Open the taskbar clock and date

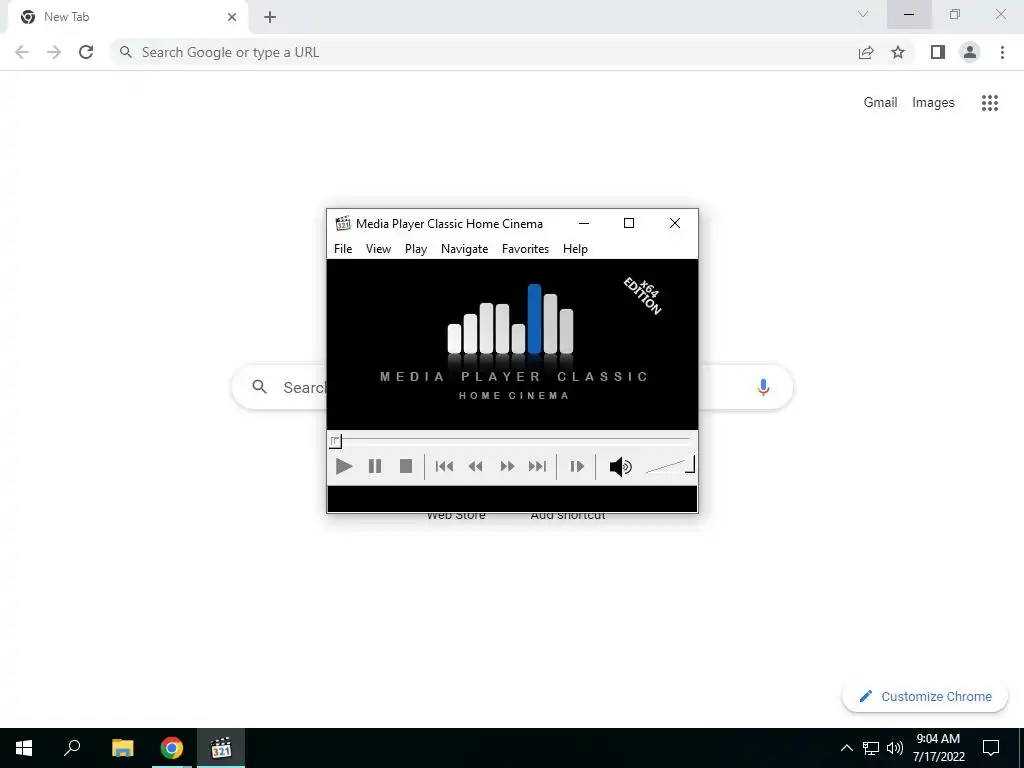pos(938,748)
